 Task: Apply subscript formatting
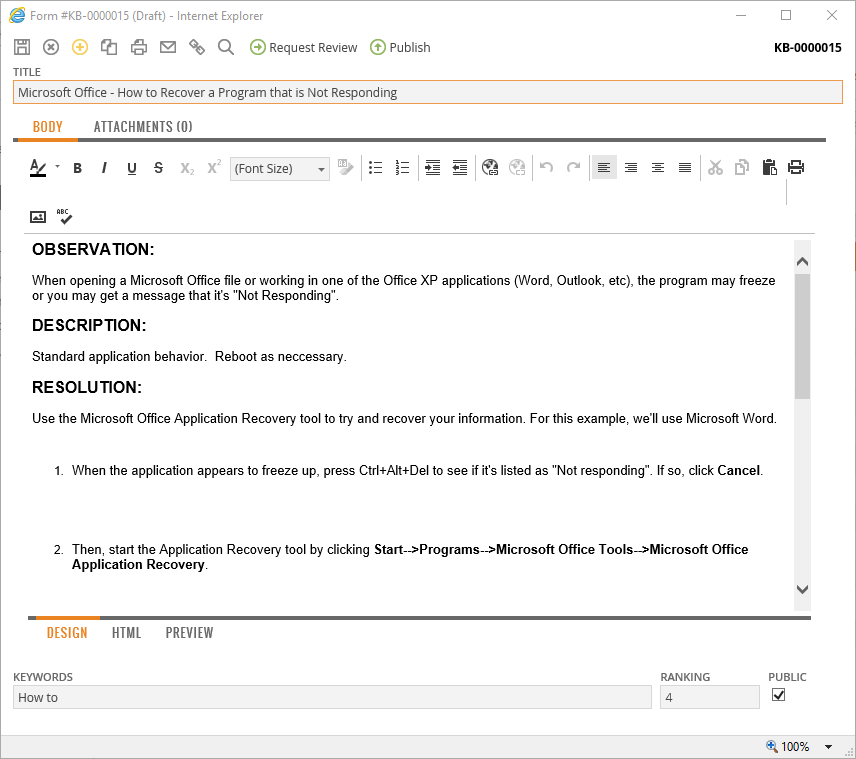(187, 169)
